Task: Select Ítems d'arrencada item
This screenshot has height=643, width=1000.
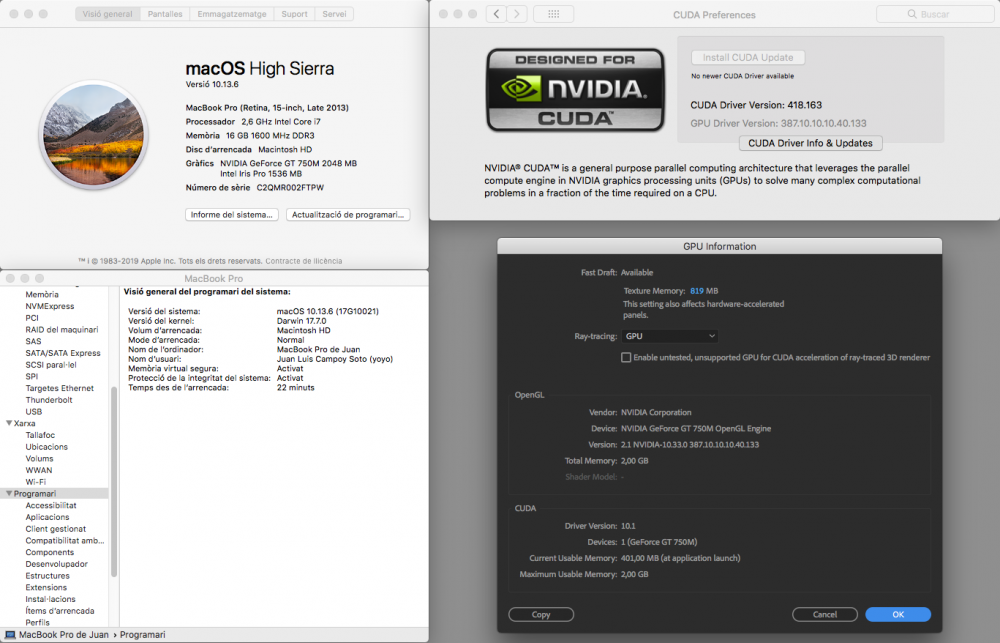Action: click(x=60, y=611)
